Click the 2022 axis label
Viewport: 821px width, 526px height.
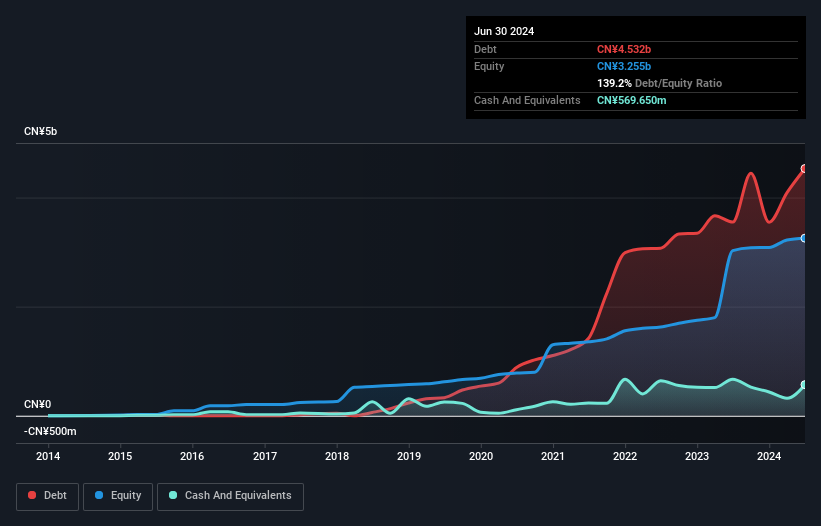(x=625, y=456)
